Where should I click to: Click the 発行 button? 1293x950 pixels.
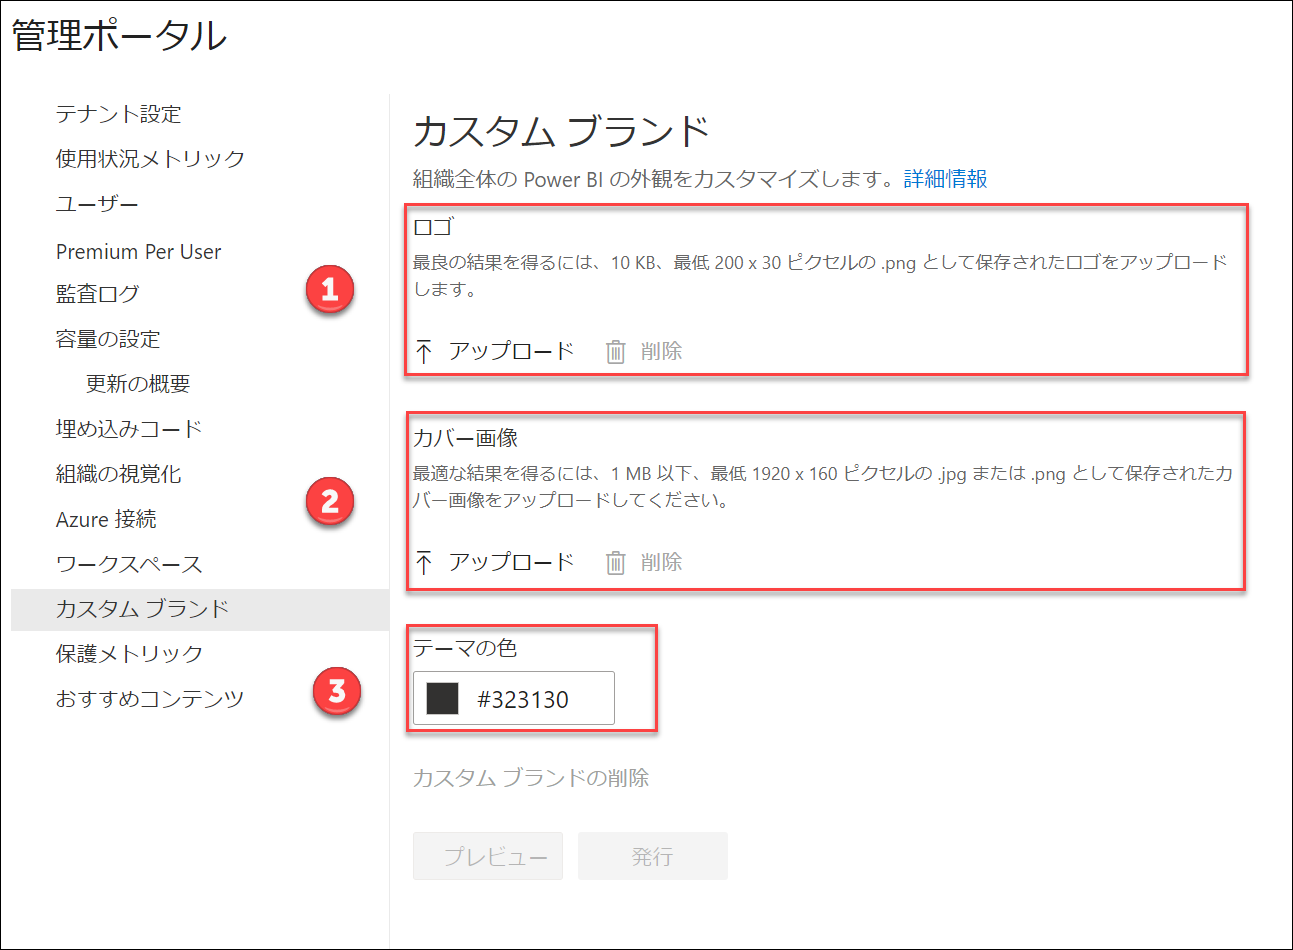[653, 856]
